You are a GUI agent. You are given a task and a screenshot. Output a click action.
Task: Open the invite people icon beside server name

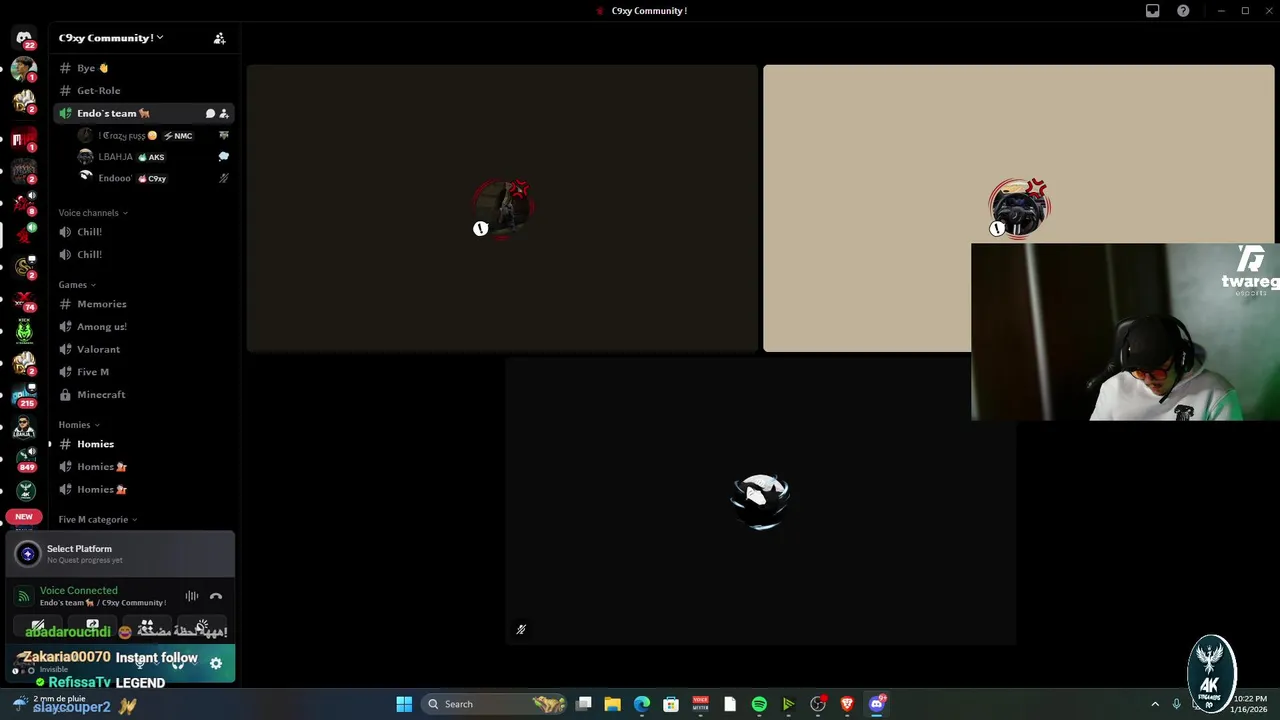pyautogui.click(x=219, y=38)
